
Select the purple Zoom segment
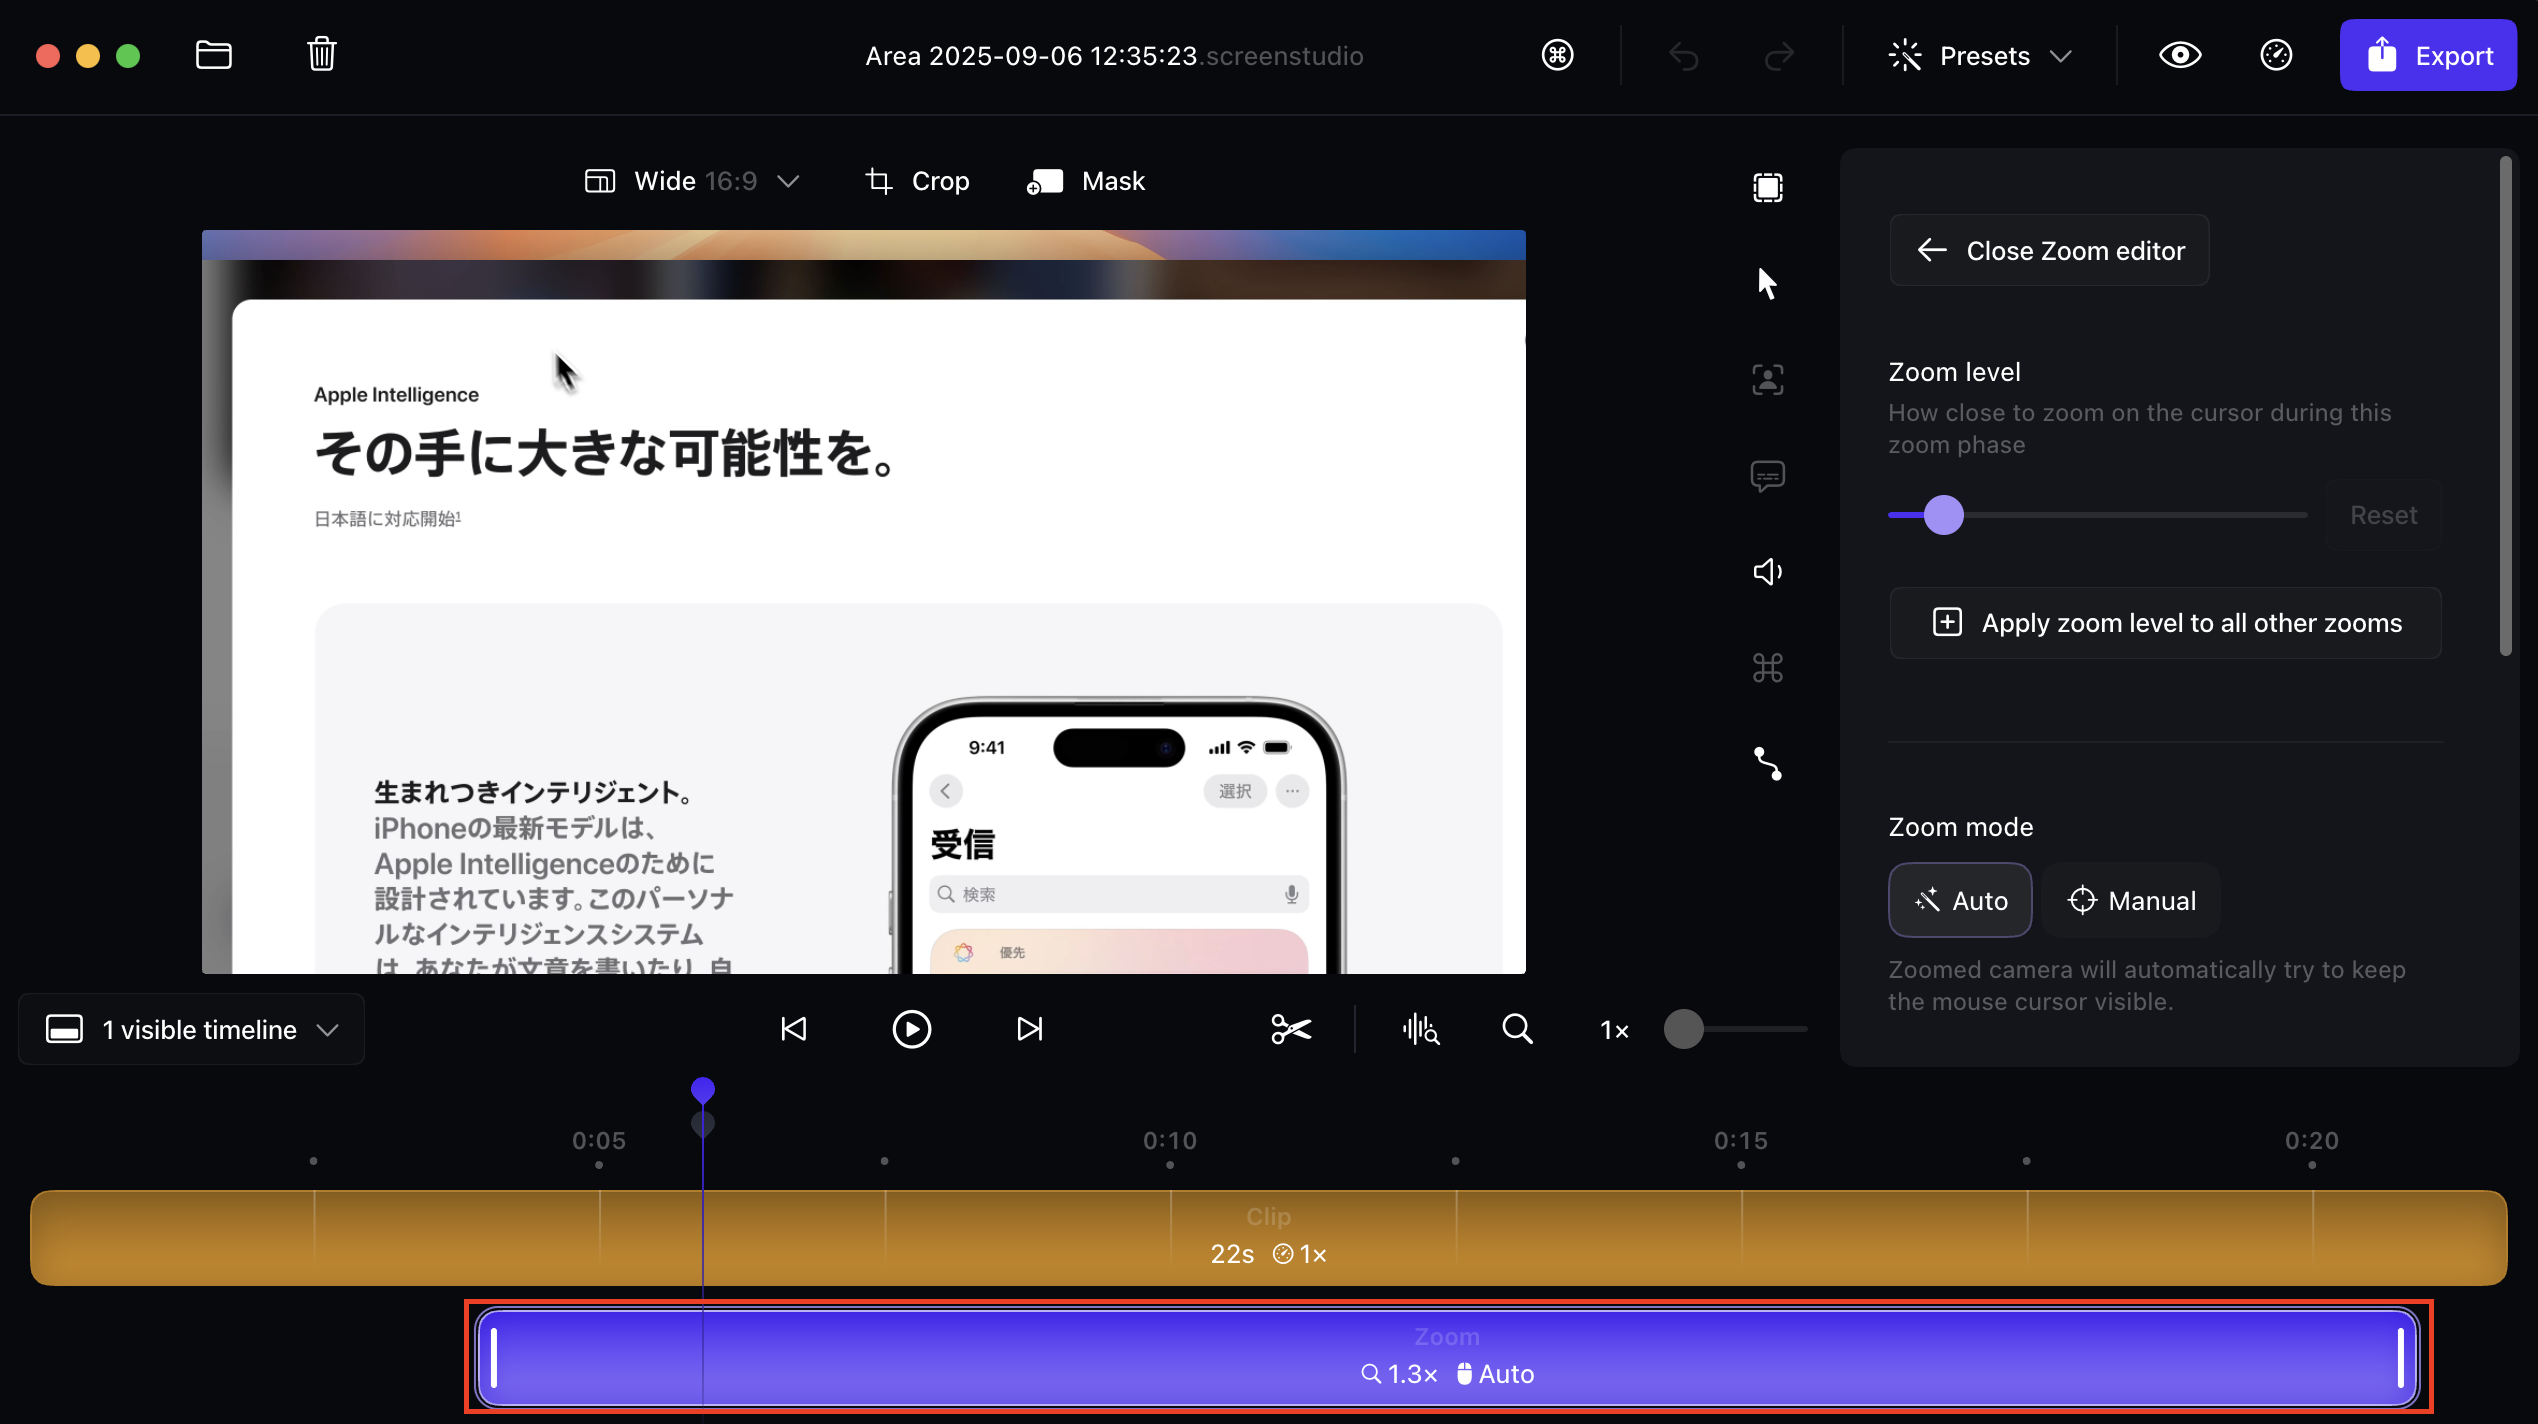(1447, 1357)
